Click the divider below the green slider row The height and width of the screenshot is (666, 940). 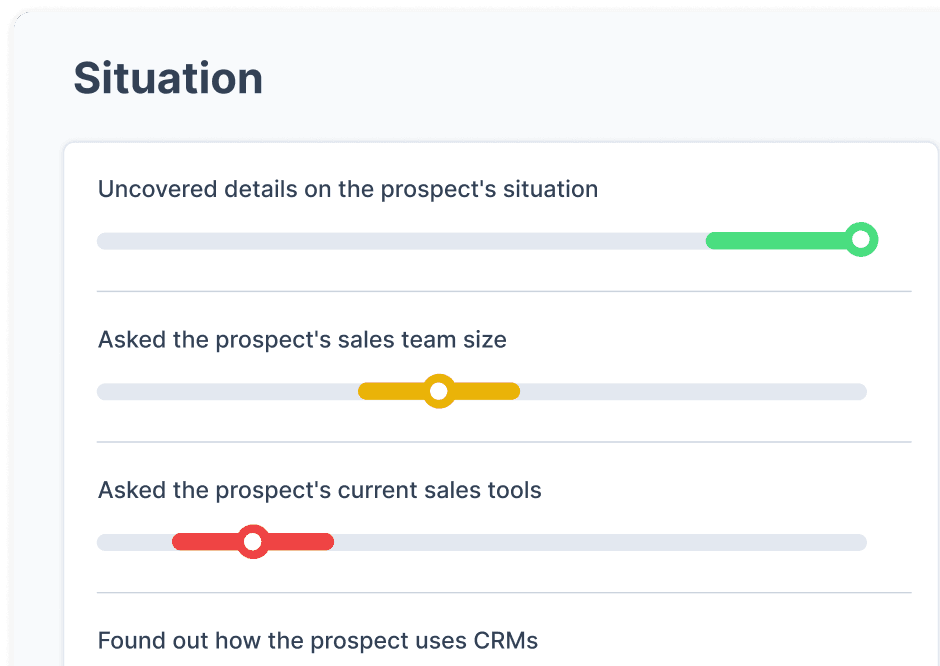505,291
